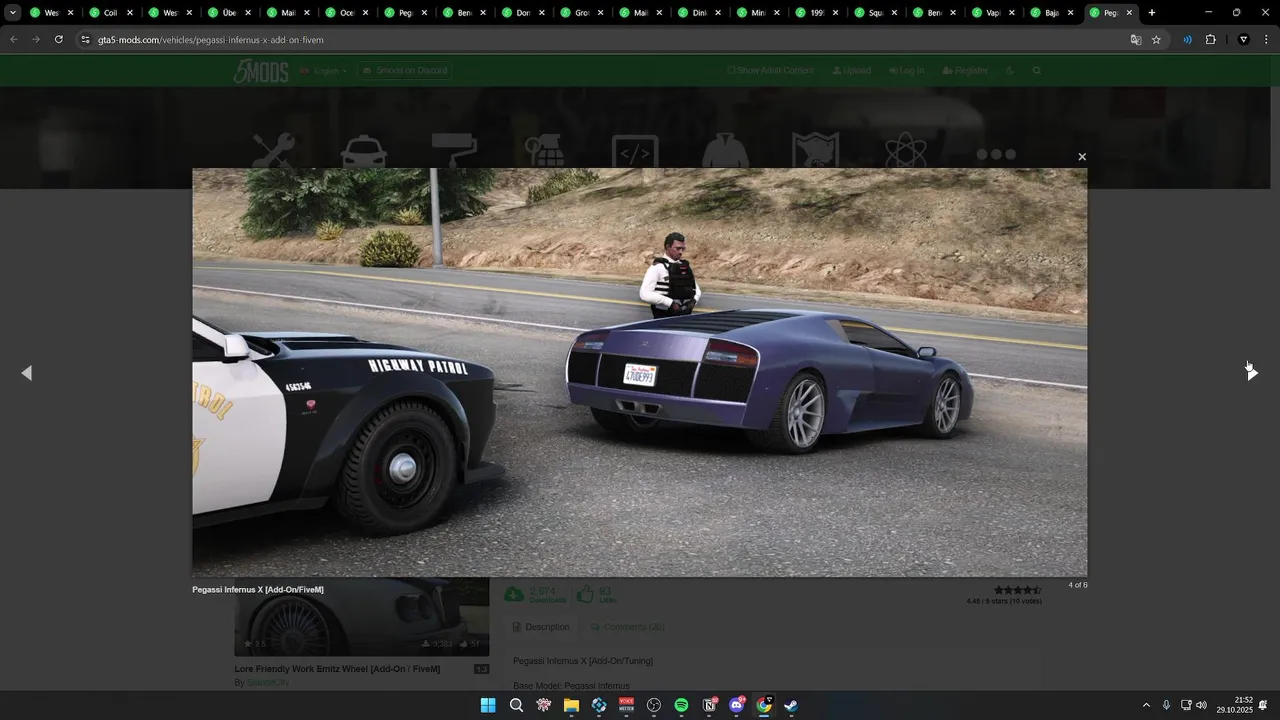The width and height of the screenshot is (1280, 720).
Task: Switch to the Description tab
Action: [540, 627]
